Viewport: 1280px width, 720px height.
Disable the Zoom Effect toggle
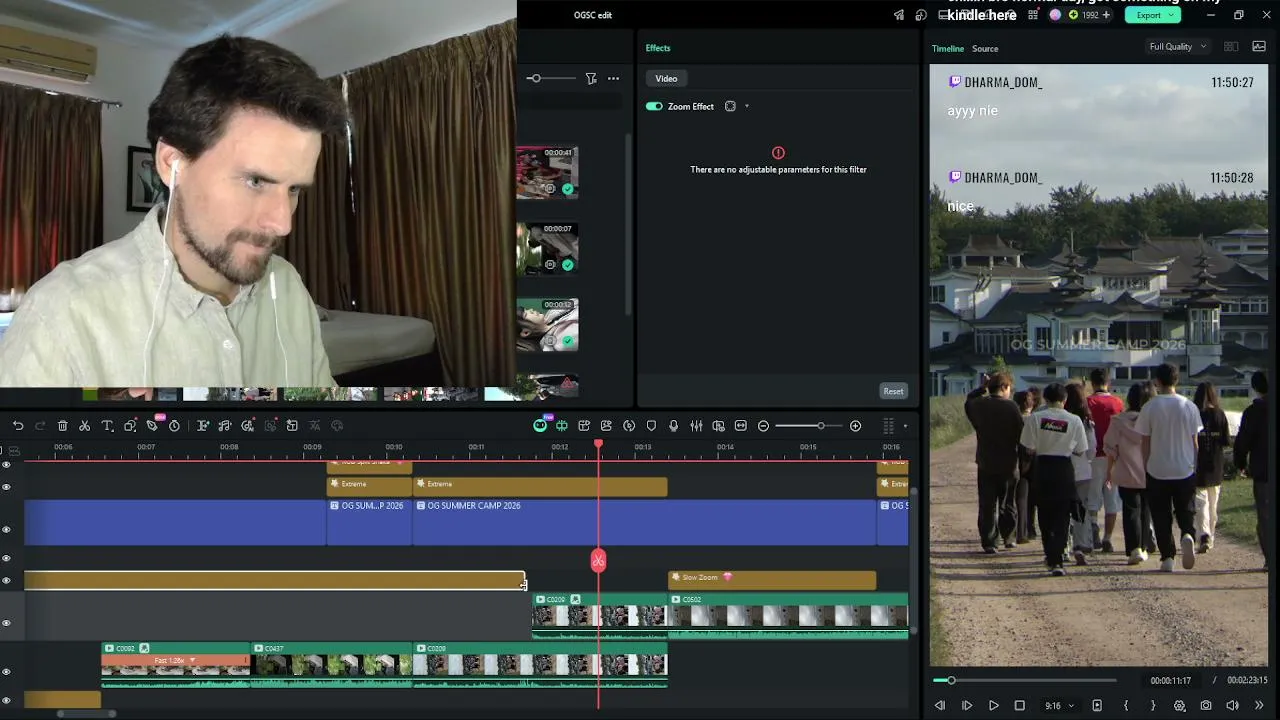[654, 106]
